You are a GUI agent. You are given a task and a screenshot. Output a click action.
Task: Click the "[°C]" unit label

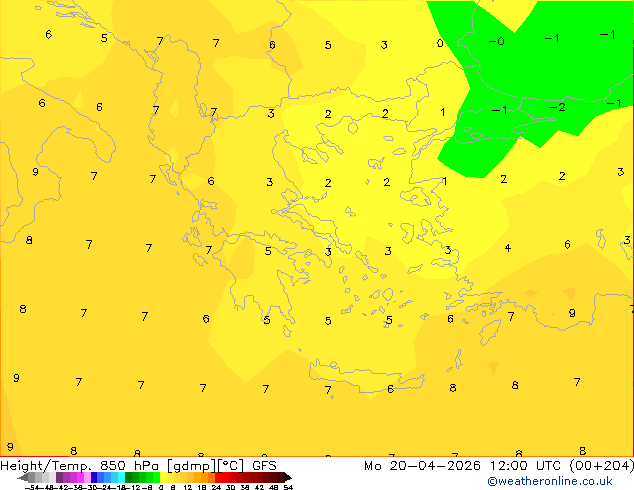tap(231, 466)
